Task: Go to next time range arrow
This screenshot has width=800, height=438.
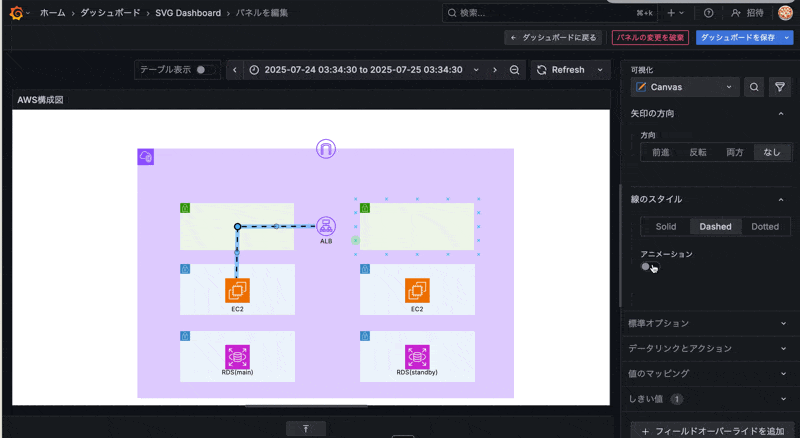Action: pyautogui.click(x=494, y=70)
